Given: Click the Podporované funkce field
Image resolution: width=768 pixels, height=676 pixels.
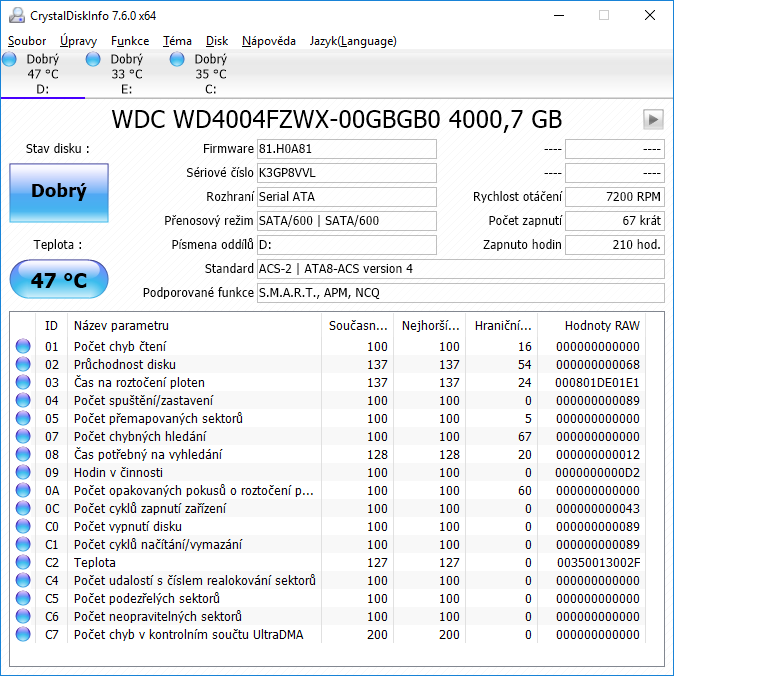Looking at the screenshot, I should pos(461,293).
